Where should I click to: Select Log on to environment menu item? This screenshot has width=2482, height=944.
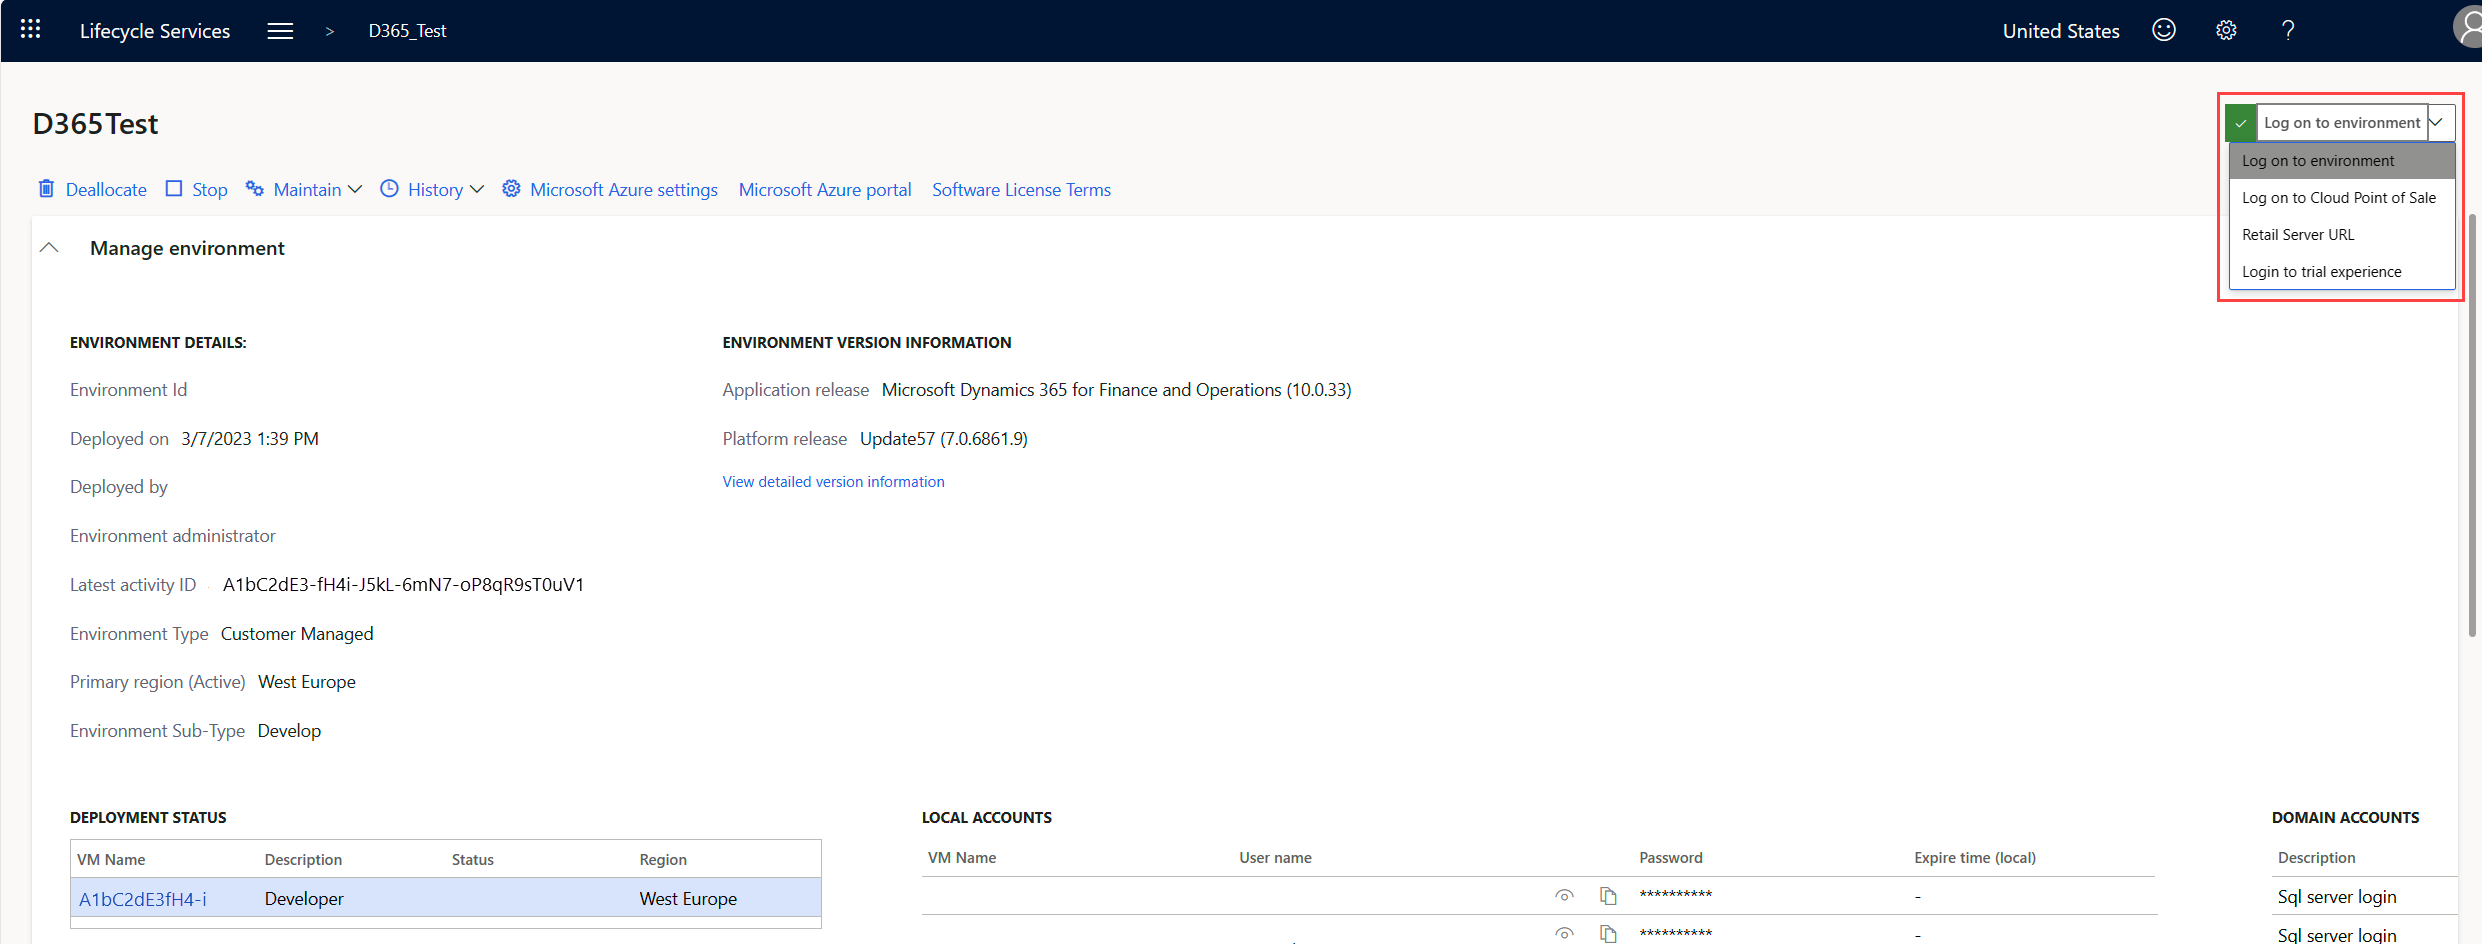(x=2342, y=161)
